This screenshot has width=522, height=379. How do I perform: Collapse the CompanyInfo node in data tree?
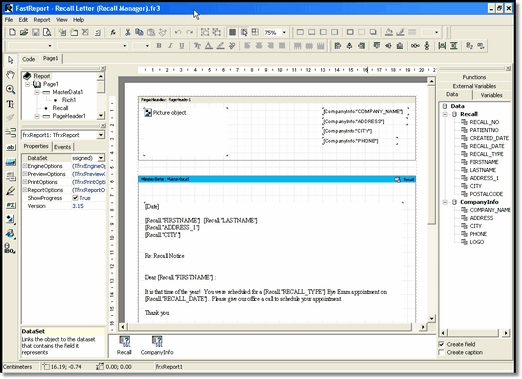coord(445,202)
